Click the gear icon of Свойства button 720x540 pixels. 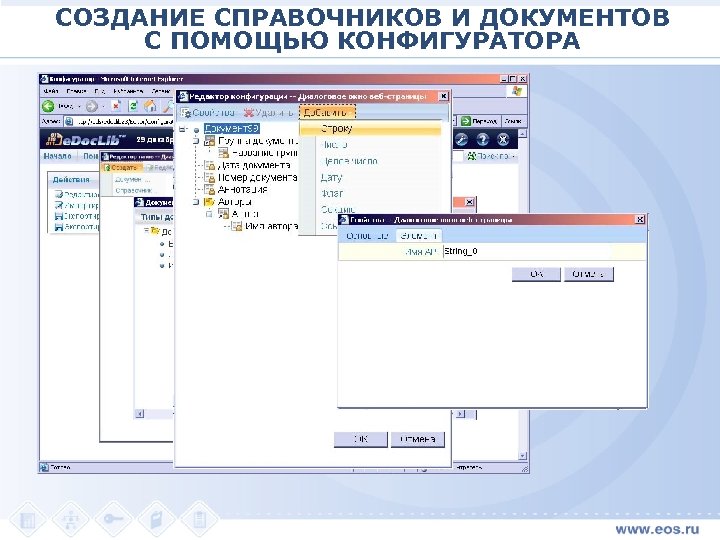(186, 112)
